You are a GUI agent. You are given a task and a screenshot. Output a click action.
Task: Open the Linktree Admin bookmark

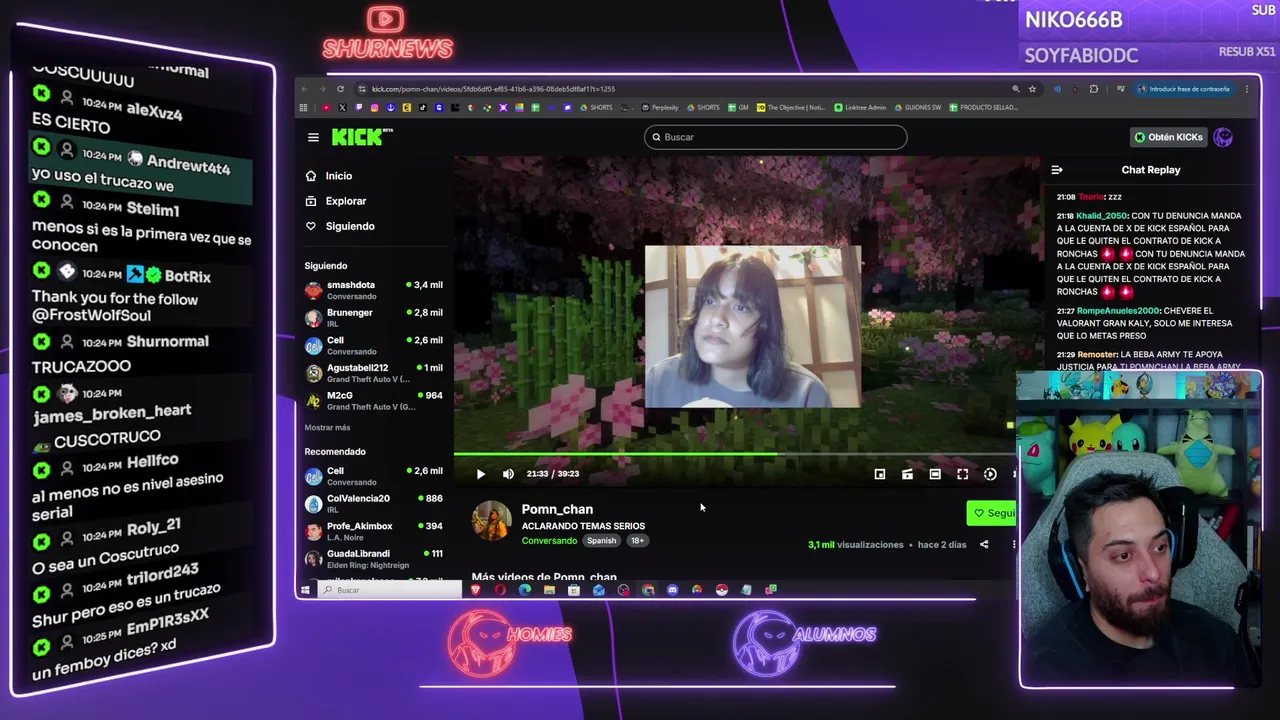861,108
